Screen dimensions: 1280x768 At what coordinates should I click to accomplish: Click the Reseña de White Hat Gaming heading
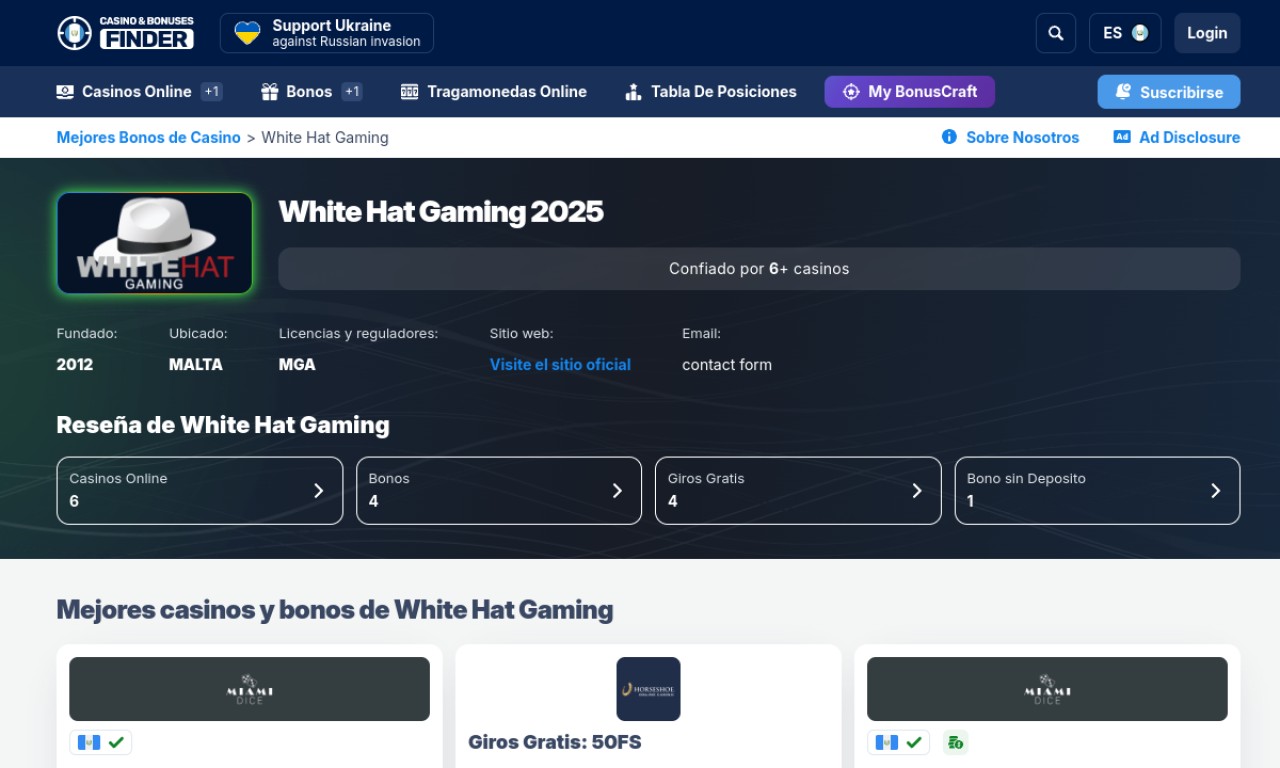[223, 425]
